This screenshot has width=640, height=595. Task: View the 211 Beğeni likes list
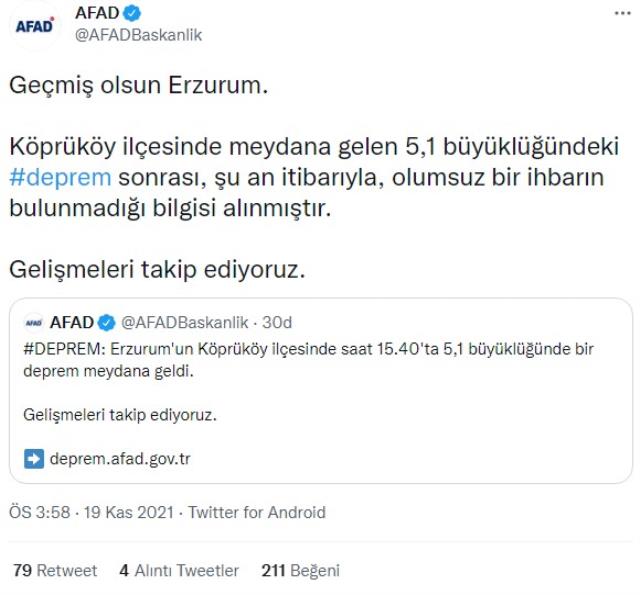click(300, 570)
